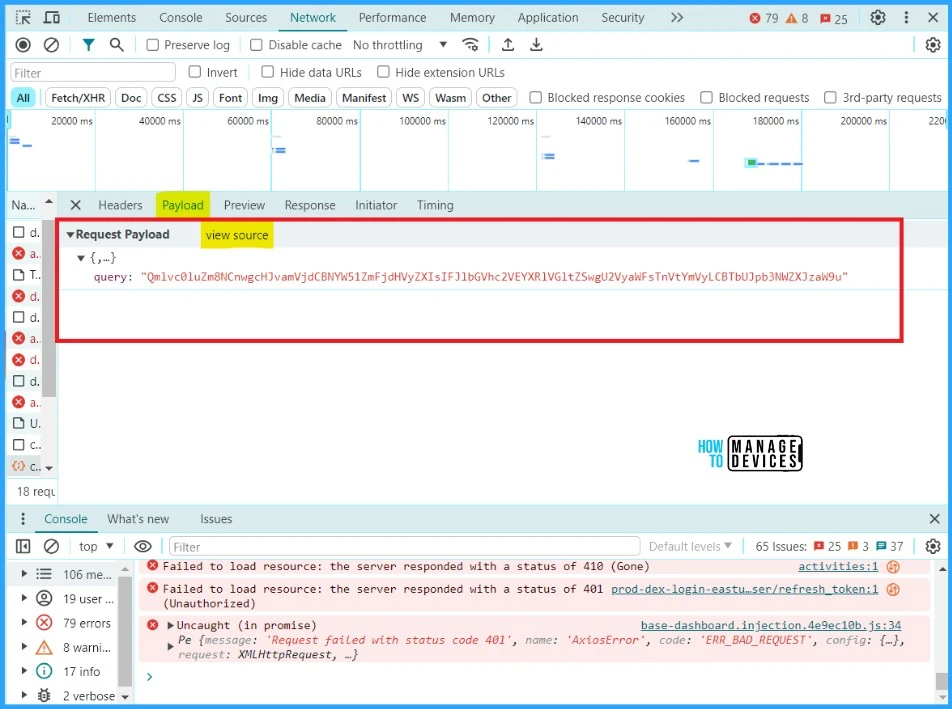952x709 pixels.
Task: Expand the 8 warnings sidebar group
Action: 24,646
